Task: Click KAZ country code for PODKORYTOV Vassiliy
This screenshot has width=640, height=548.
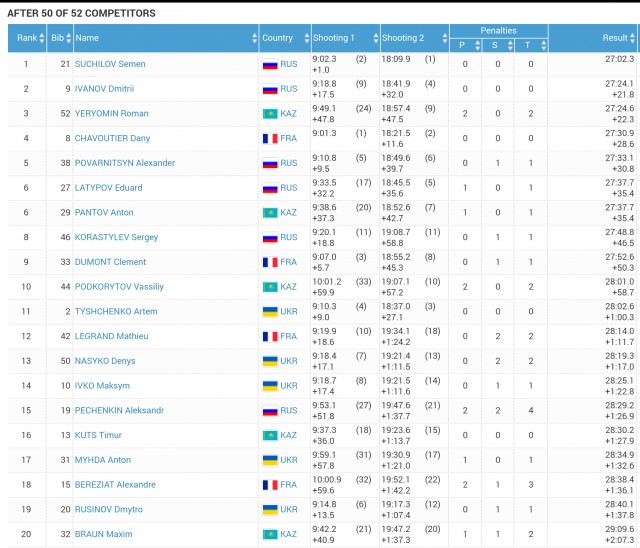Action: [289, 287]
